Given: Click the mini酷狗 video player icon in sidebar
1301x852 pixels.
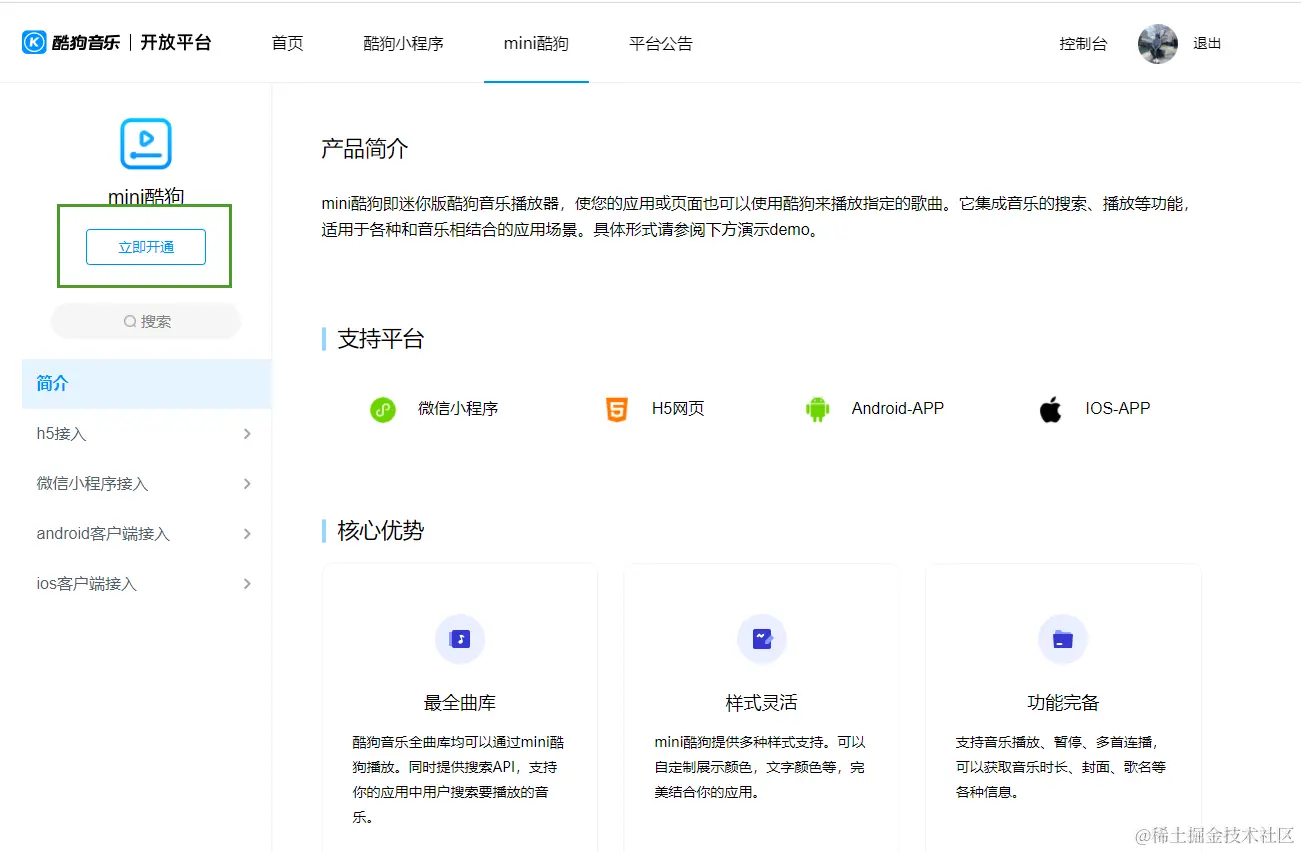Looking at the screenshot, I should point(144,143).
